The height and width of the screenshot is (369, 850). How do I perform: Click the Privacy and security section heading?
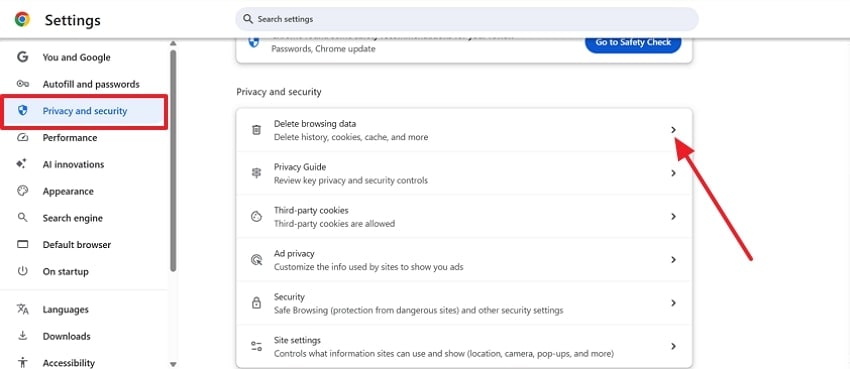point(279,92)
